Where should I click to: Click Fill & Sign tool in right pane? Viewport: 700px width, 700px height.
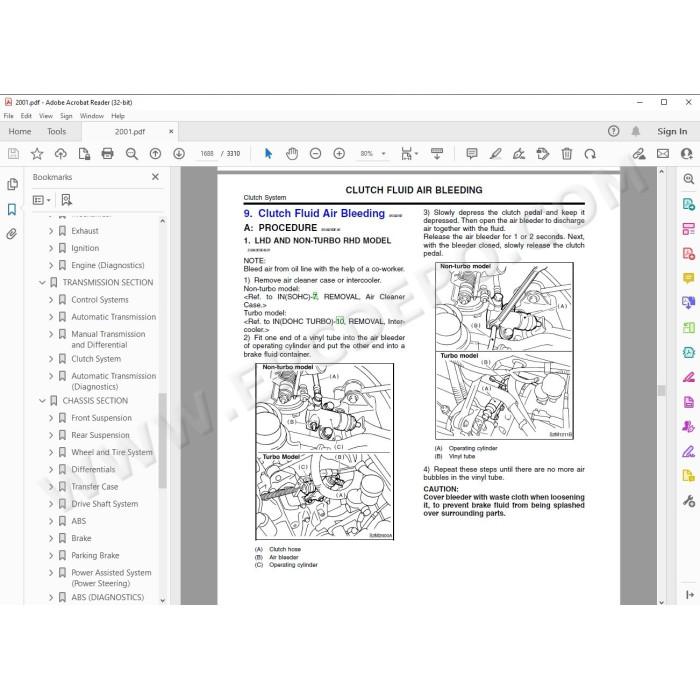tap(688, 452)
